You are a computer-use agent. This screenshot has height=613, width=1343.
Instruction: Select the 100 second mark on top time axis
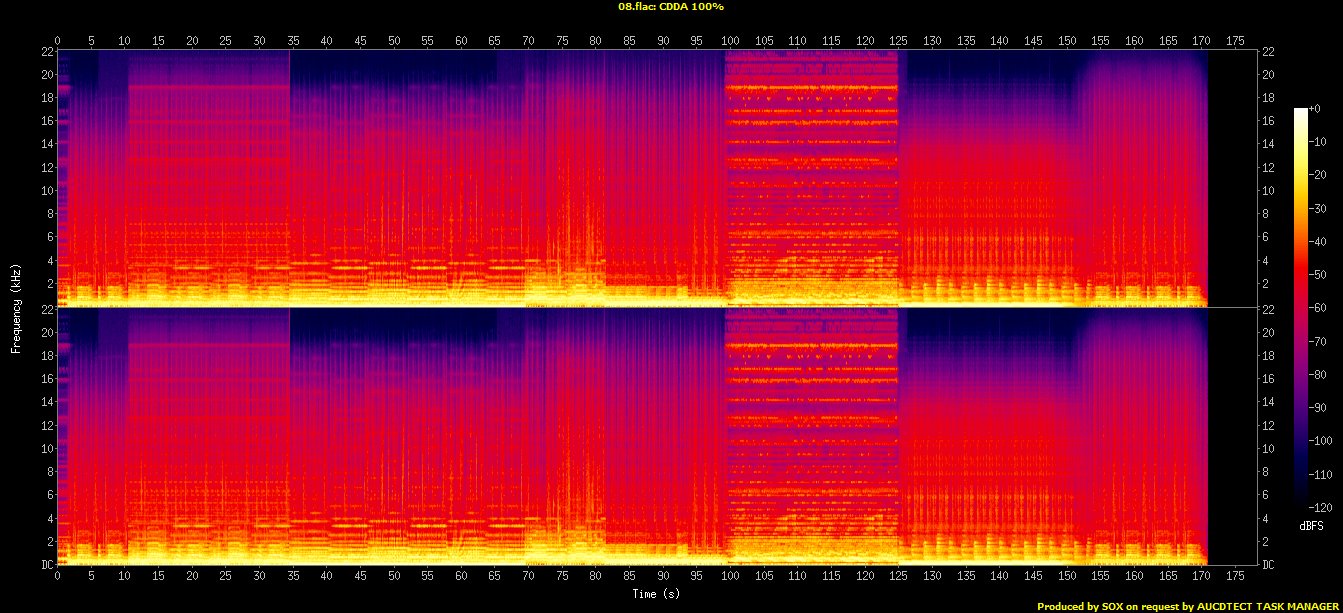pyautogui.click(x=730, y=41)
